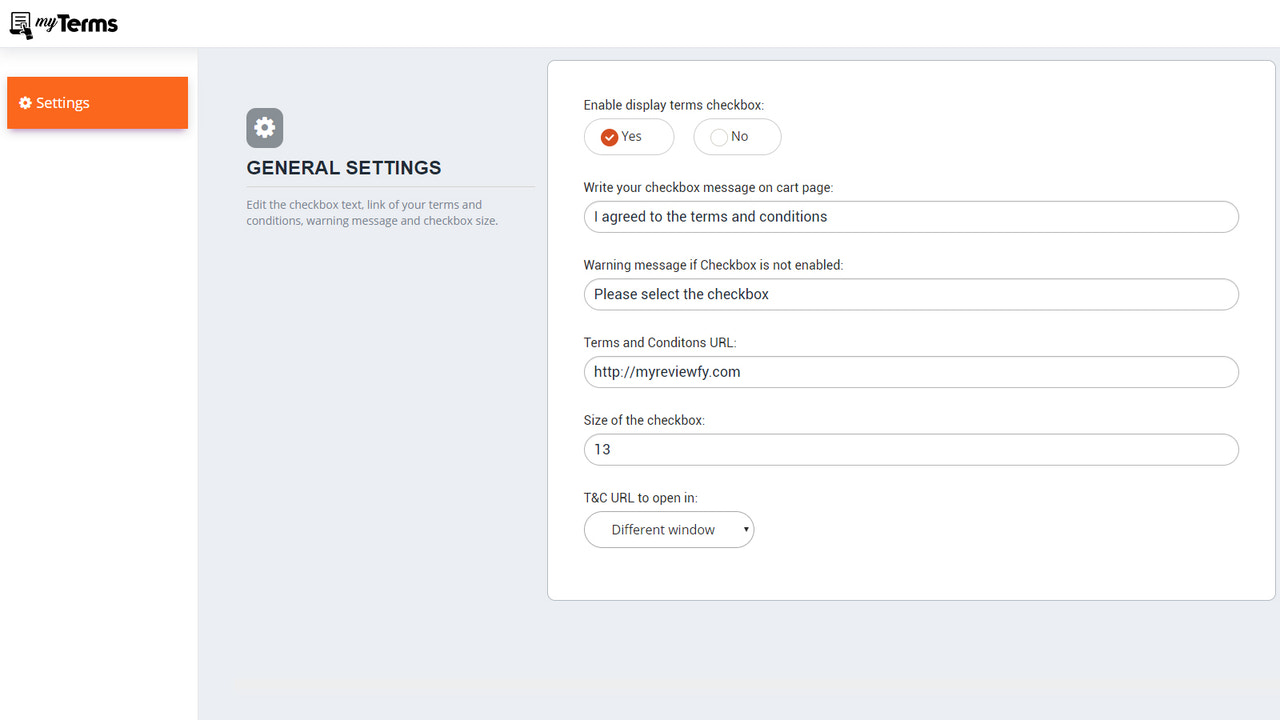Click http://myreviewfy.com text

click(x=667, y=371)
